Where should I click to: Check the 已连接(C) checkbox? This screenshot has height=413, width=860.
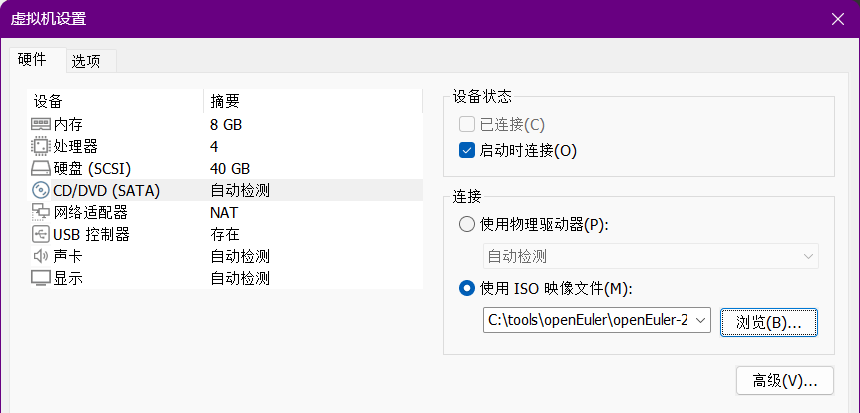coord(466,124)
